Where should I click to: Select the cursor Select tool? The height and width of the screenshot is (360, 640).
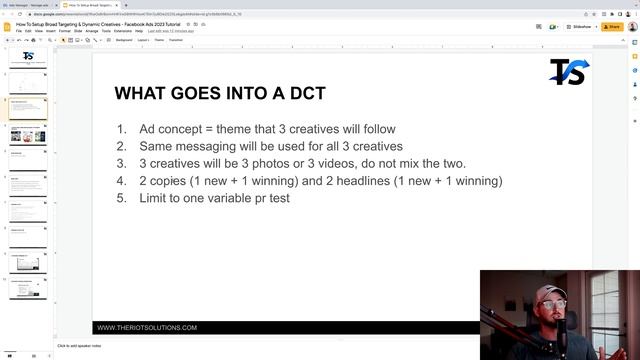63,40
